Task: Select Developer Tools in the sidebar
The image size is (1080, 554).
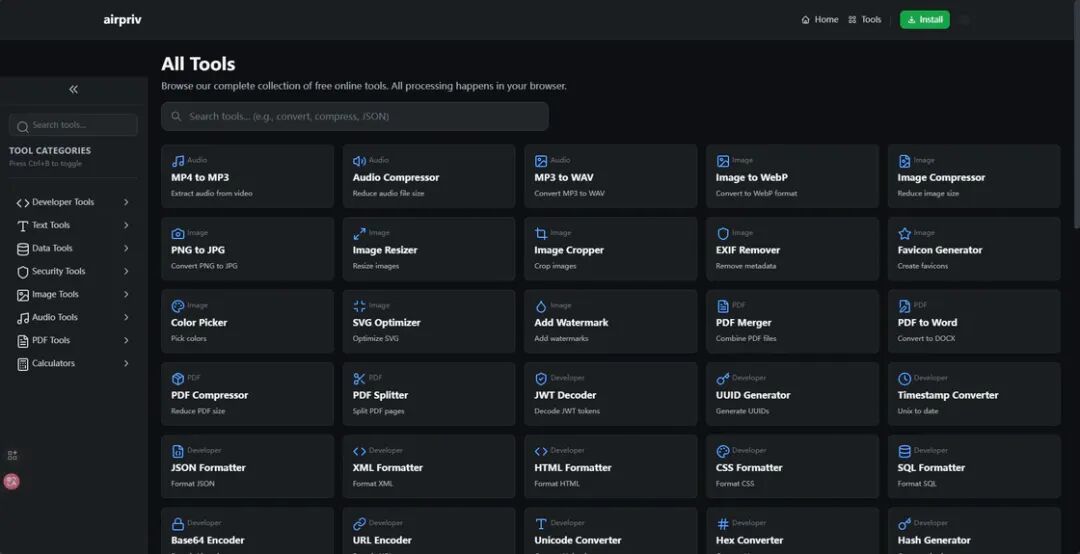Action: tap(73, 202)
